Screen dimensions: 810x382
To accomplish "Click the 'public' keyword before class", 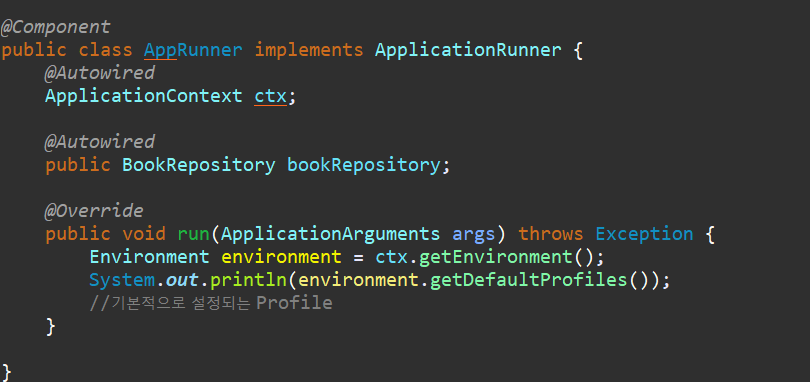I will [34, 50].
